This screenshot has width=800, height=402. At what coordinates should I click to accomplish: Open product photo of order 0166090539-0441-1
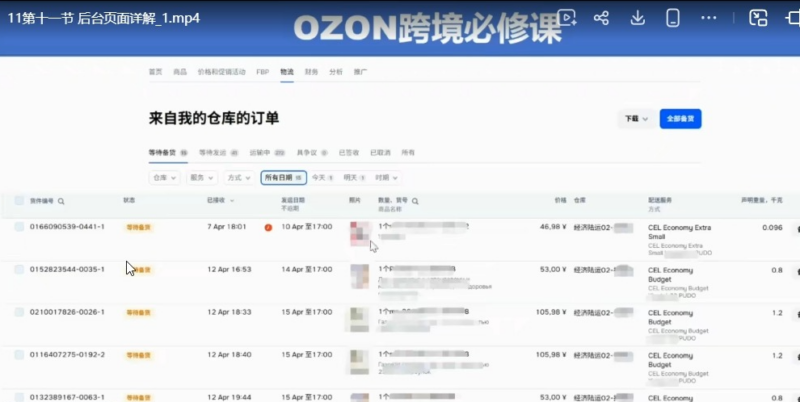(360, 234)
